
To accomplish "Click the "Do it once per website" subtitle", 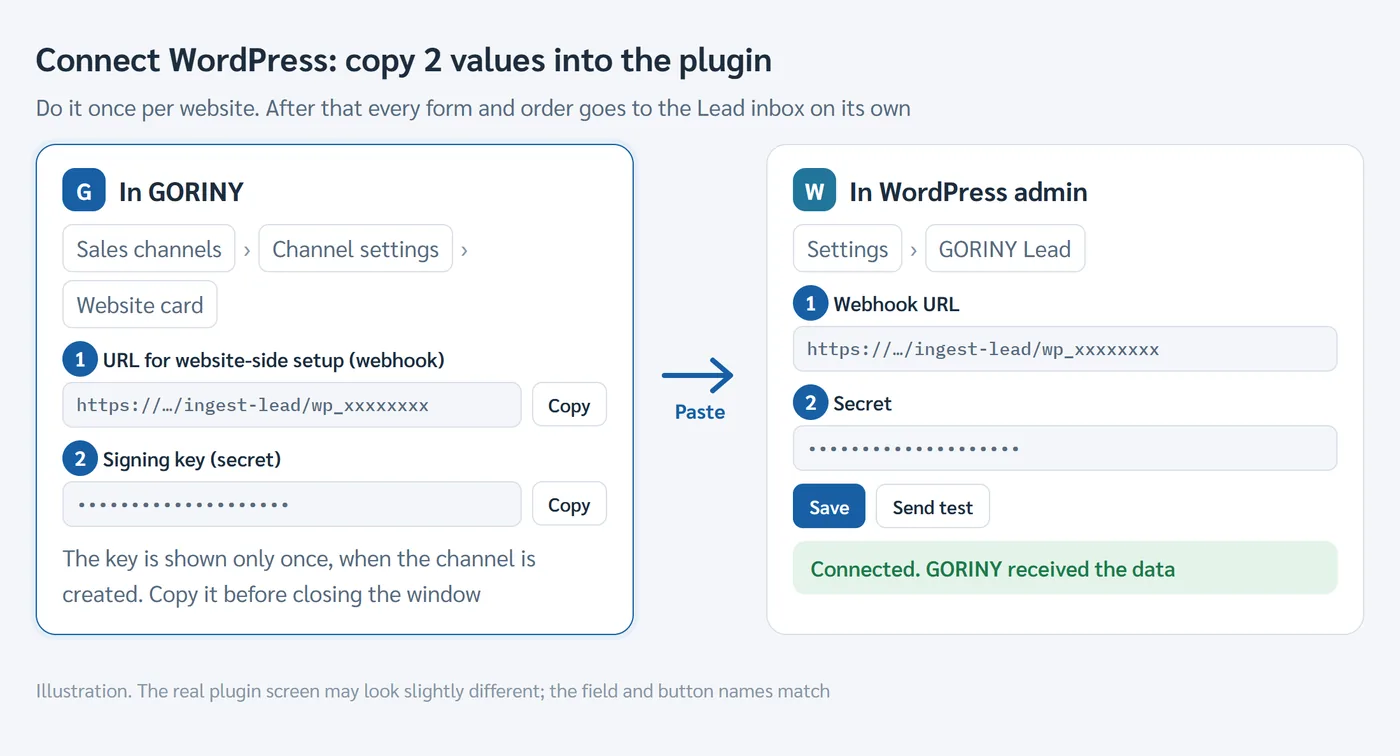I will click(x=473, y=108).
